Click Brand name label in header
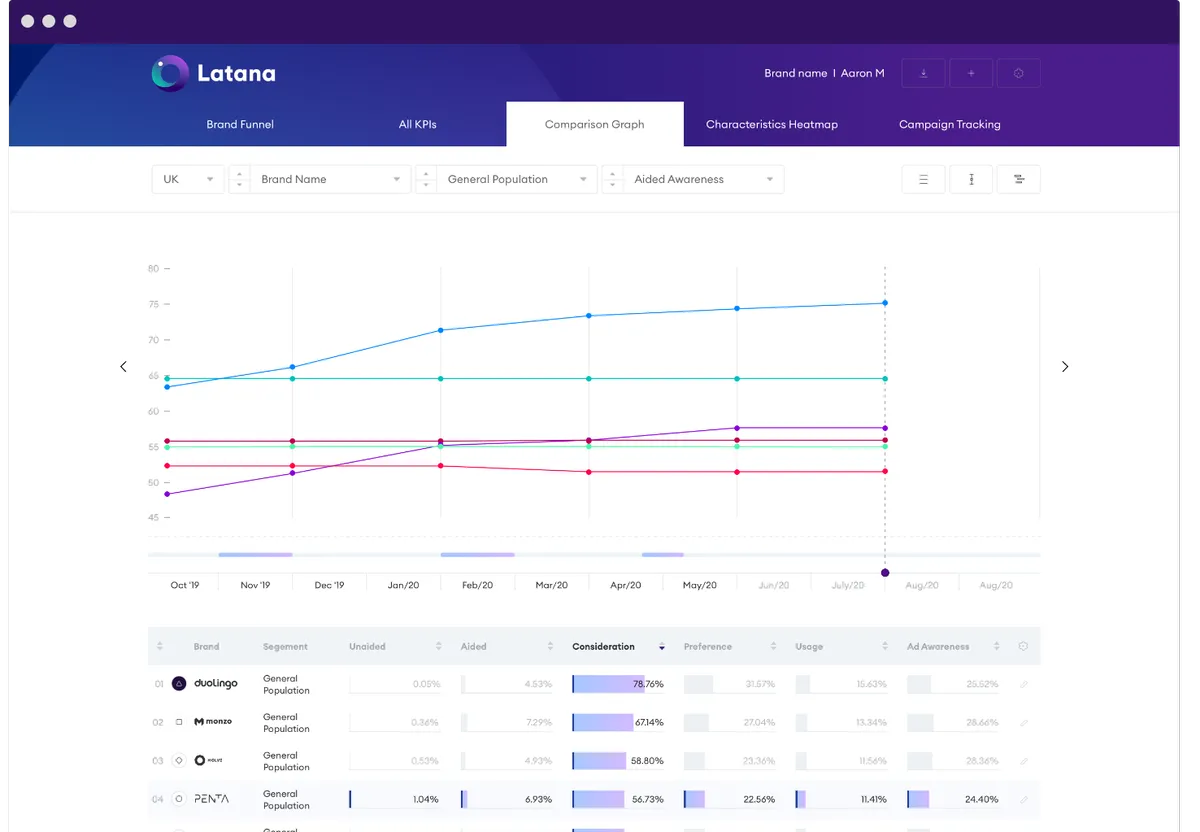 796,73
